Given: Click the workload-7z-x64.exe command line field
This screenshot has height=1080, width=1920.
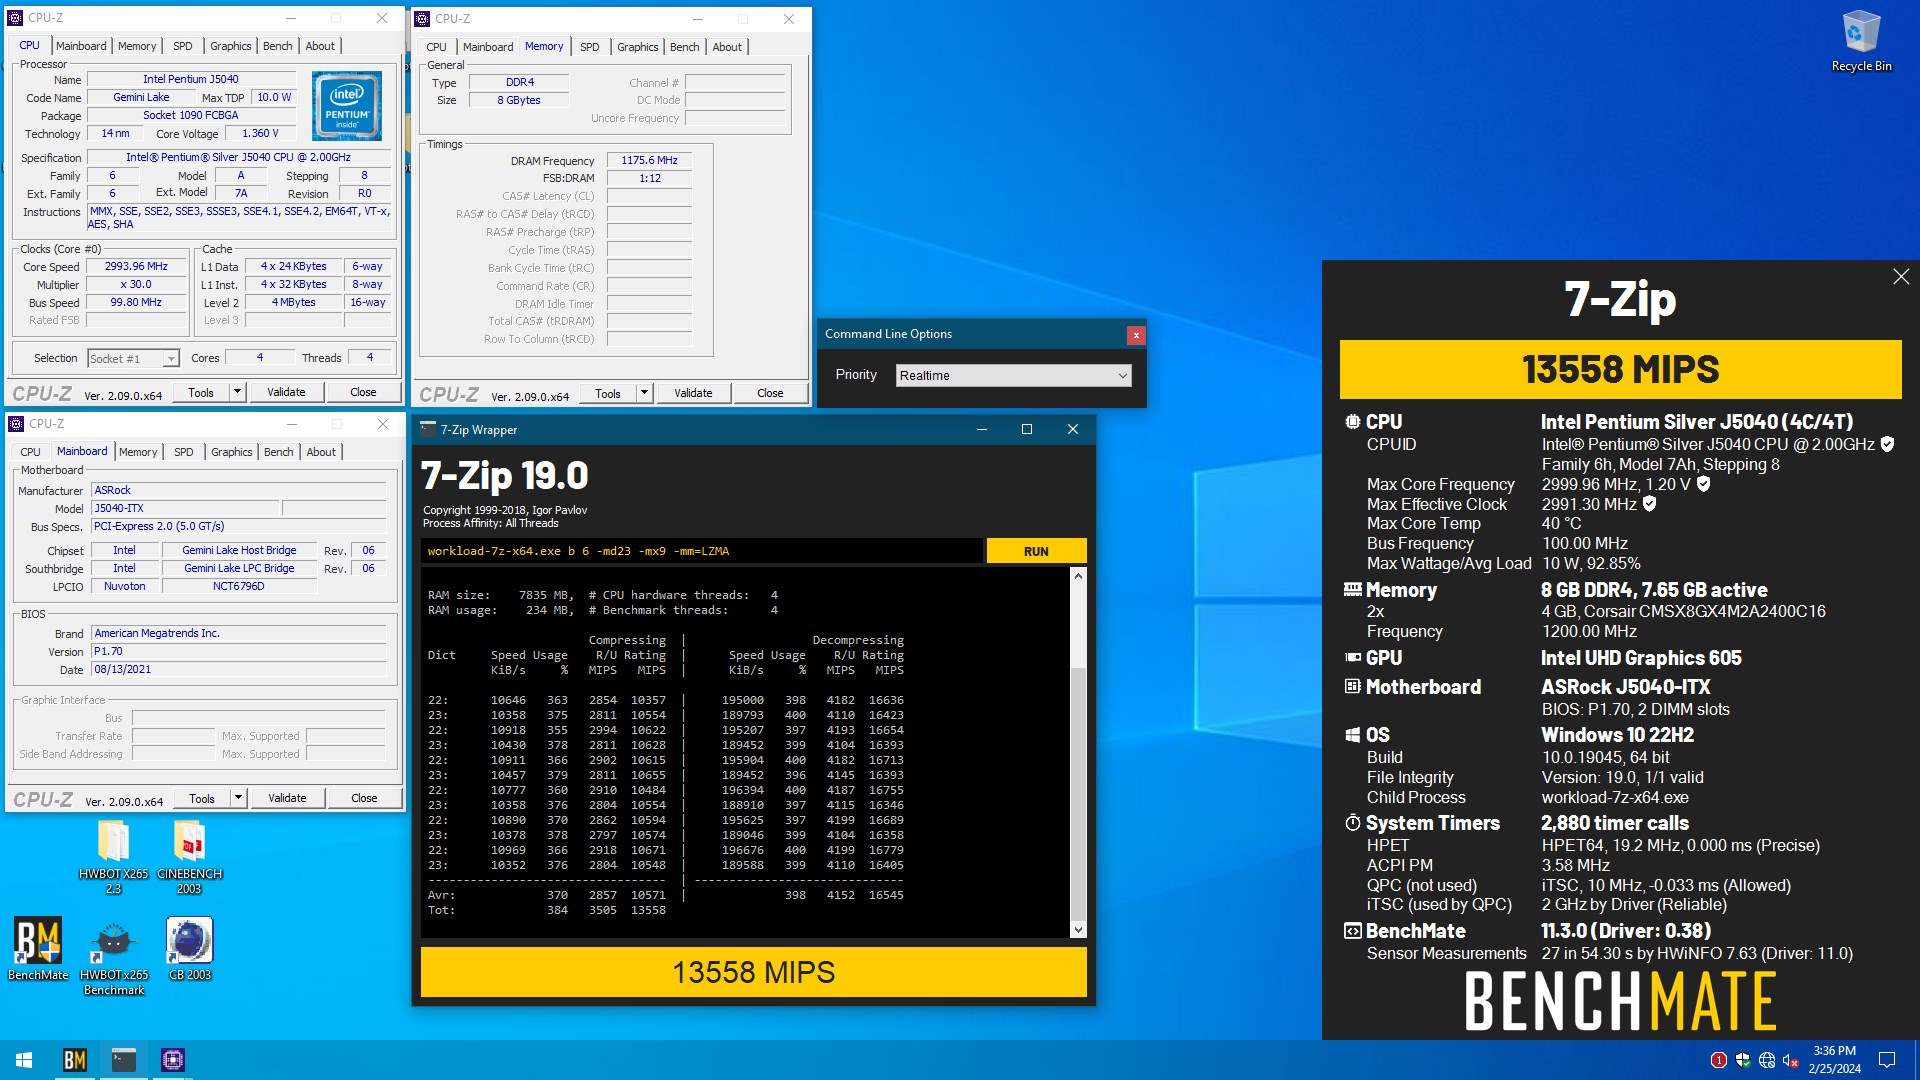Looking at the screenshot, I should 702,551.
